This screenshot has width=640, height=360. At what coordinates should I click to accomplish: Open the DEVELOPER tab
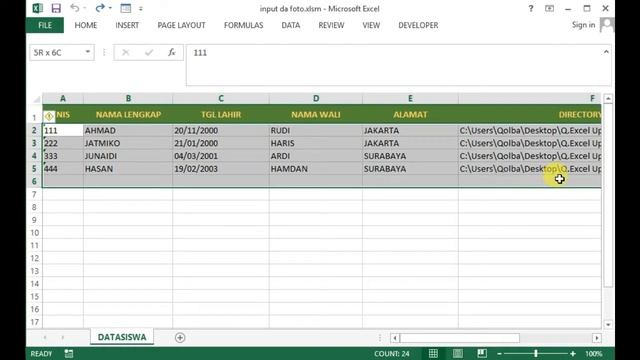[418, 25]
